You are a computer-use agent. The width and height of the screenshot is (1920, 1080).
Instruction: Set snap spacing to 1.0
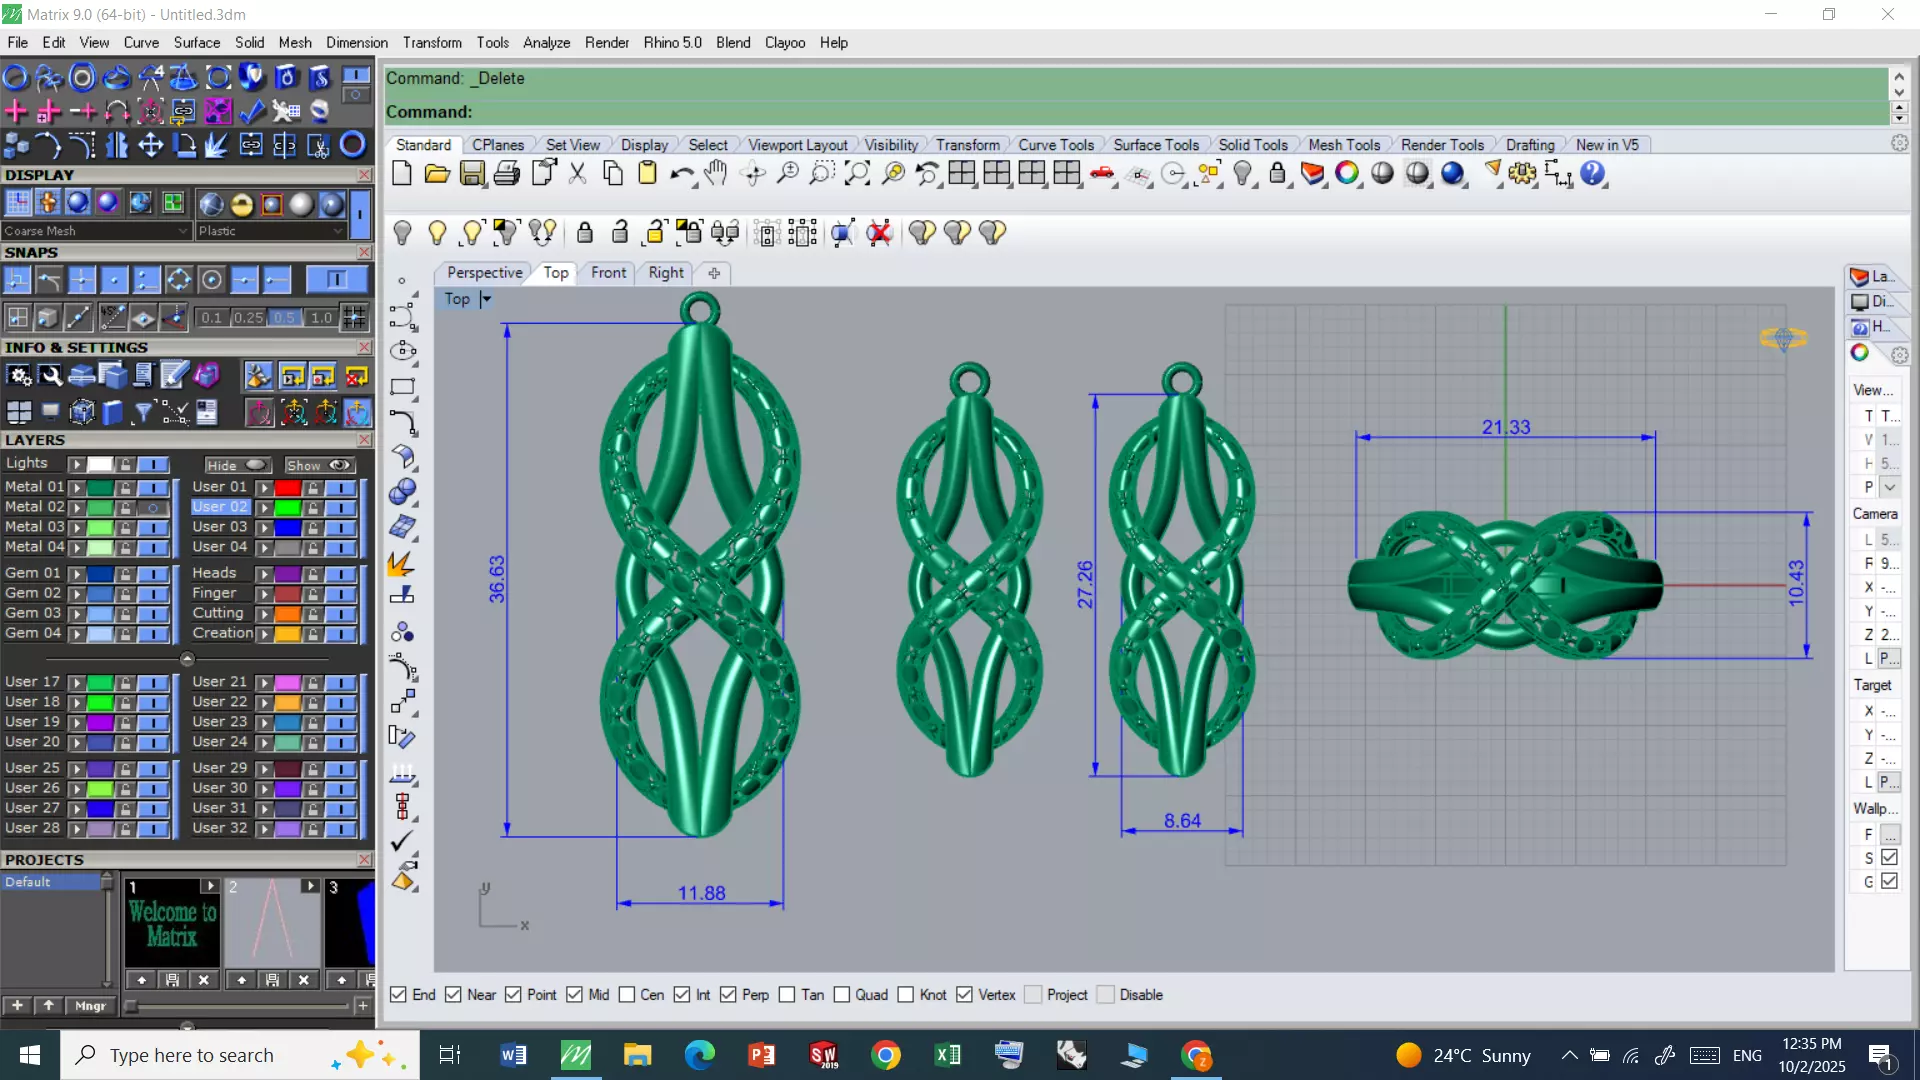pyautogui.click(x=320, y=318)
